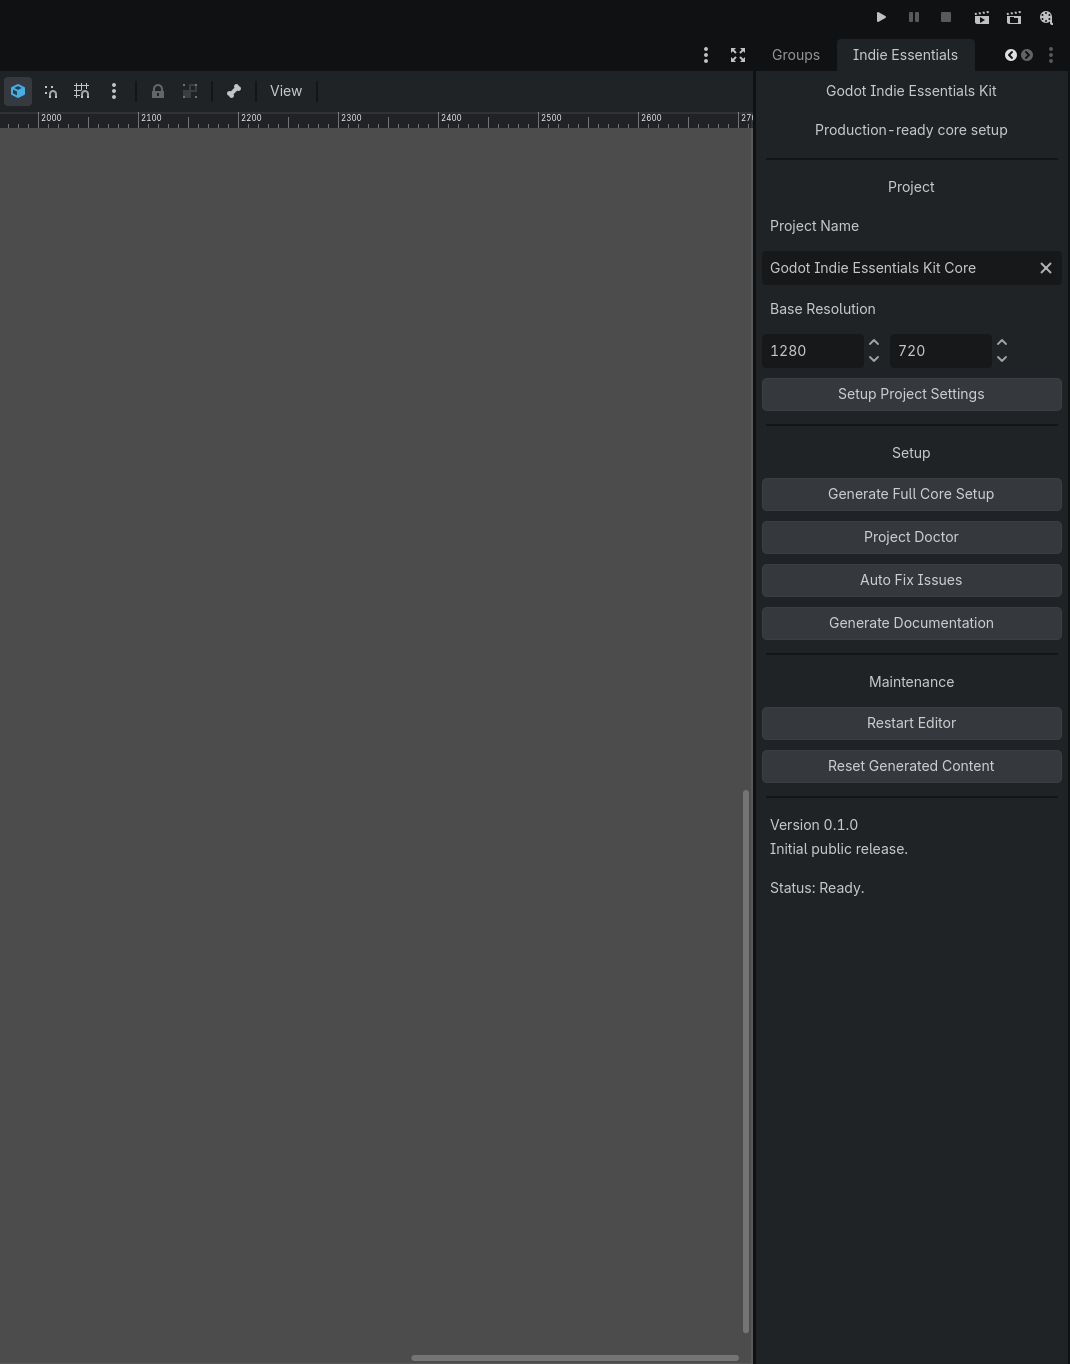Run the project with the play icon
This screenshot has height=1364, width=1070.
click(881, 17)
